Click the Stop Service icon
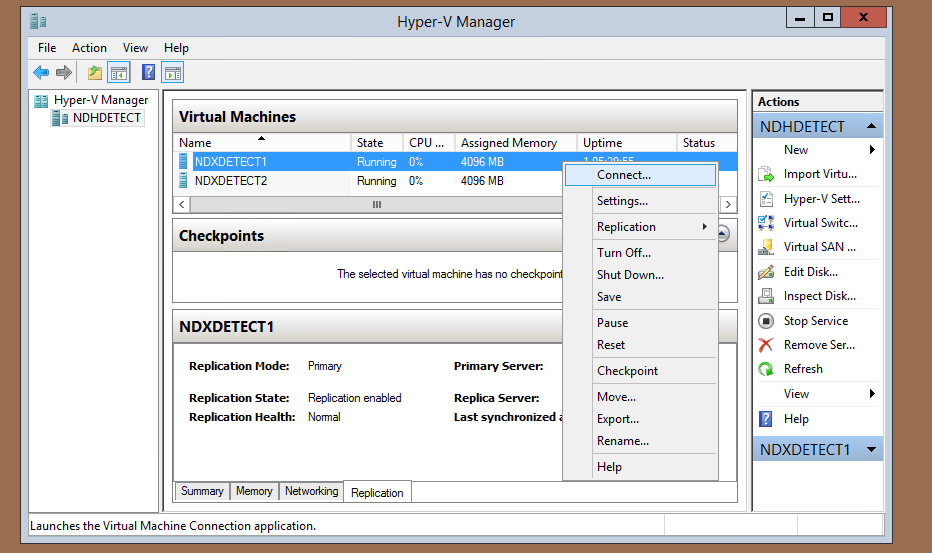 coord(766,321)
